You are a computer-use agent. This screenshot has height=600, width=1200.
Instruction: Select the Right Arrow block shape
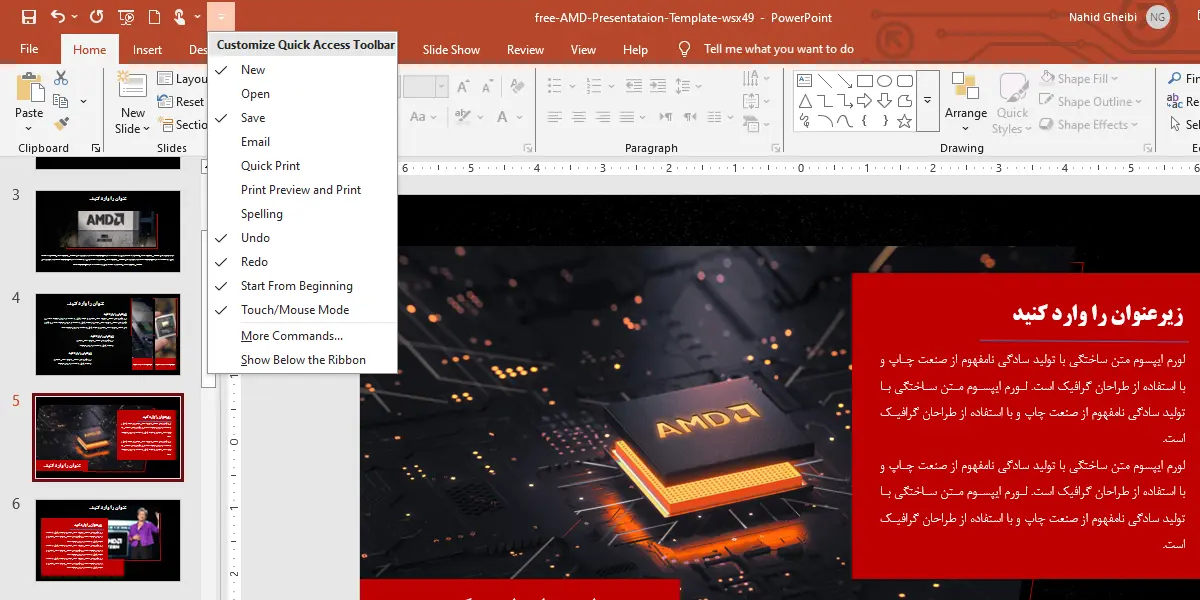point(866,101)
